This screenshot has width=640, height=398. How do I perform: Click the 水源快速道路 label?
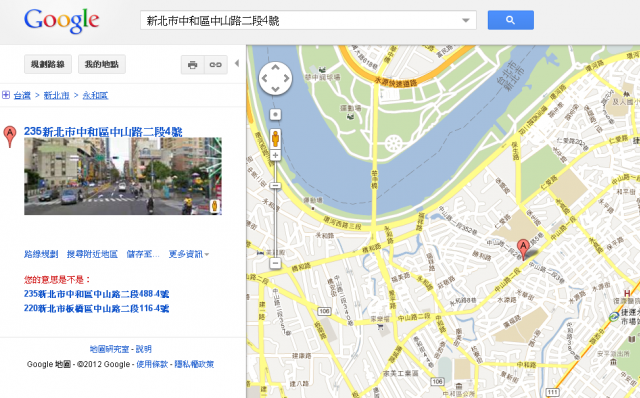click(x=396, y=82)
